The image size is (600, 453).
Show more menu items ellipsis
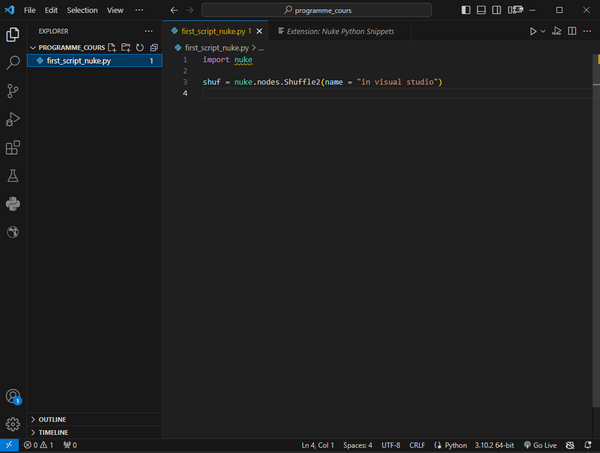point(139,10)
